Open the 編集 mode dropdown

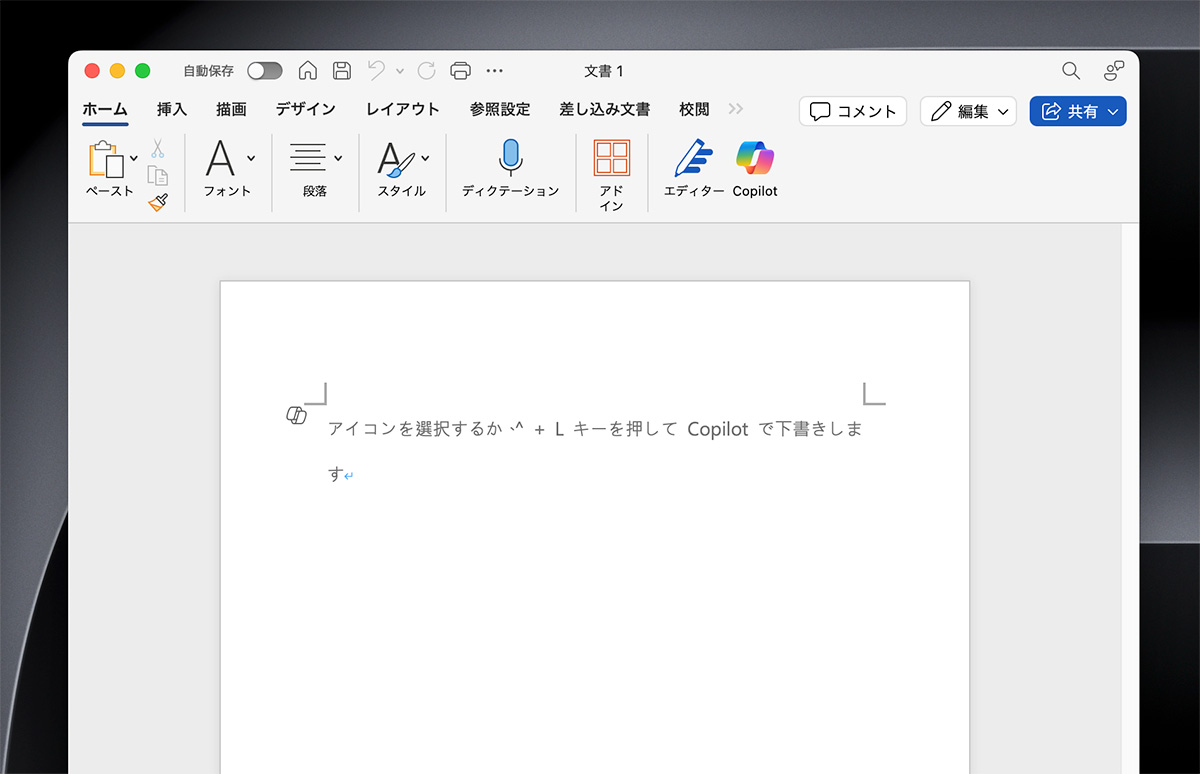968,111
